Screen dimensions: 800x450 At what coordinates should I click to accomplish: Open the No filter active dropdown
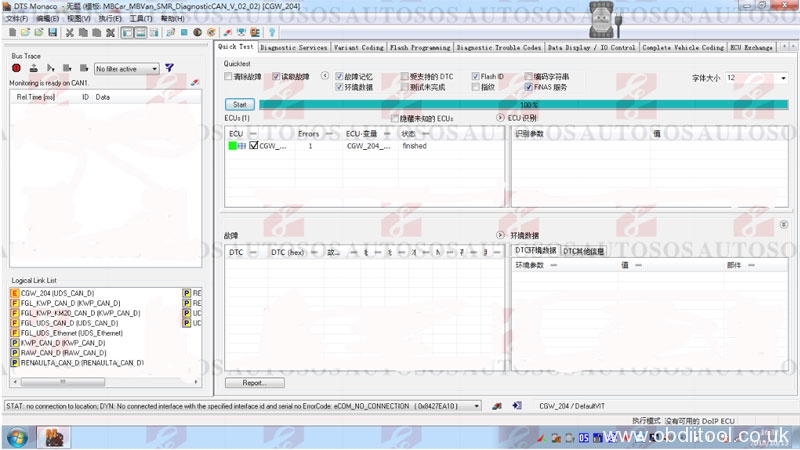click(x=127, y=68)
